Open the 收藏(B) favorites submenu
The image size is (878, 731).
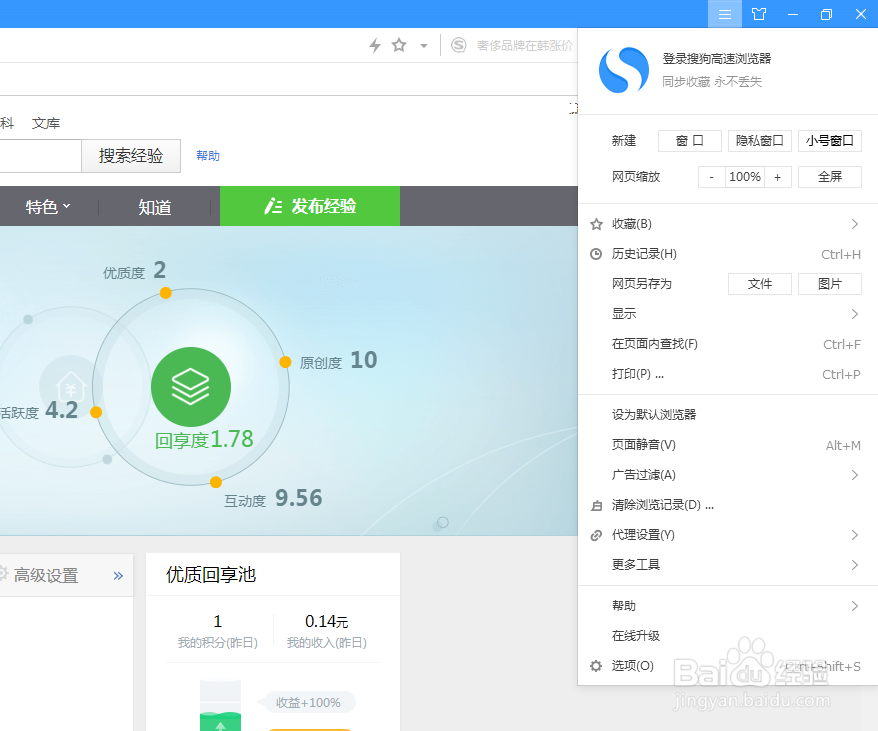coord(727,224)
